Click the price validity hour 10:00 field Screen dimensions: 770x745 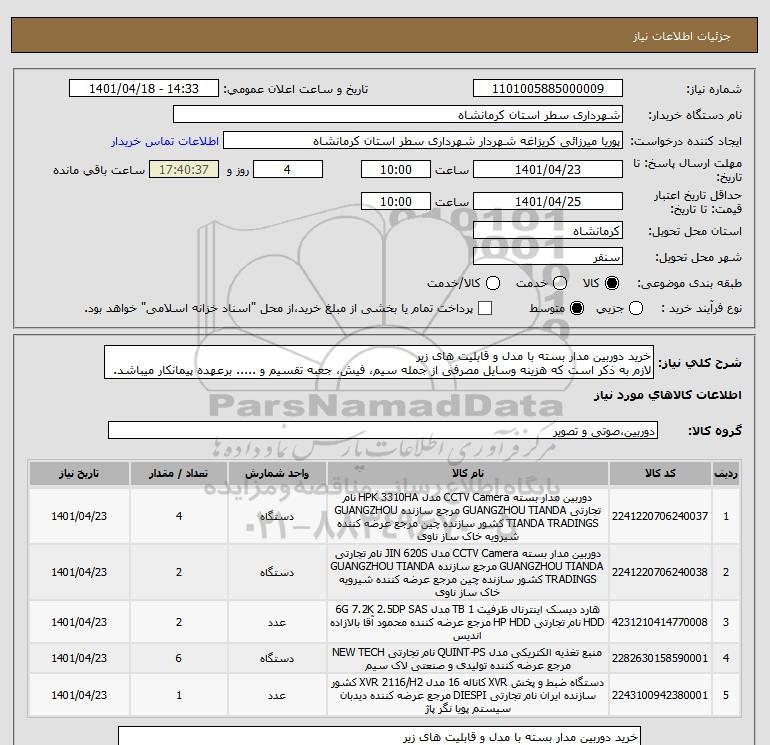(396, 201)
